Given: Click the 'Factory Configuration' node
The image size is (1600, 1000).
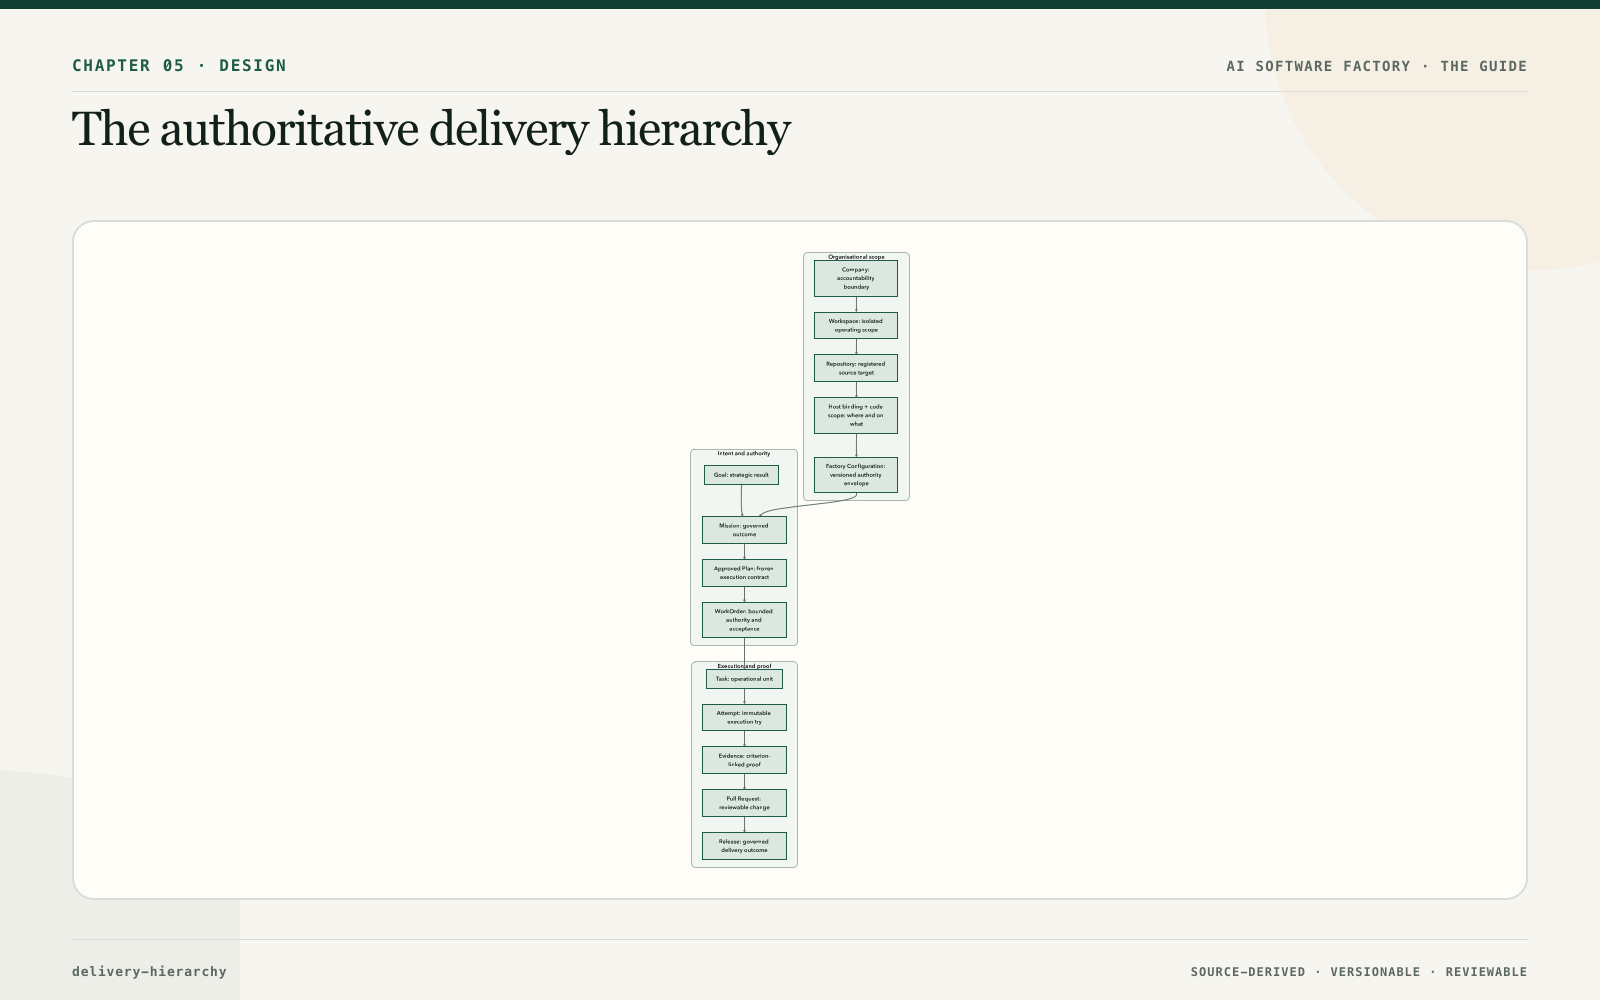Looking at the screenshot, I should (856, 474).
